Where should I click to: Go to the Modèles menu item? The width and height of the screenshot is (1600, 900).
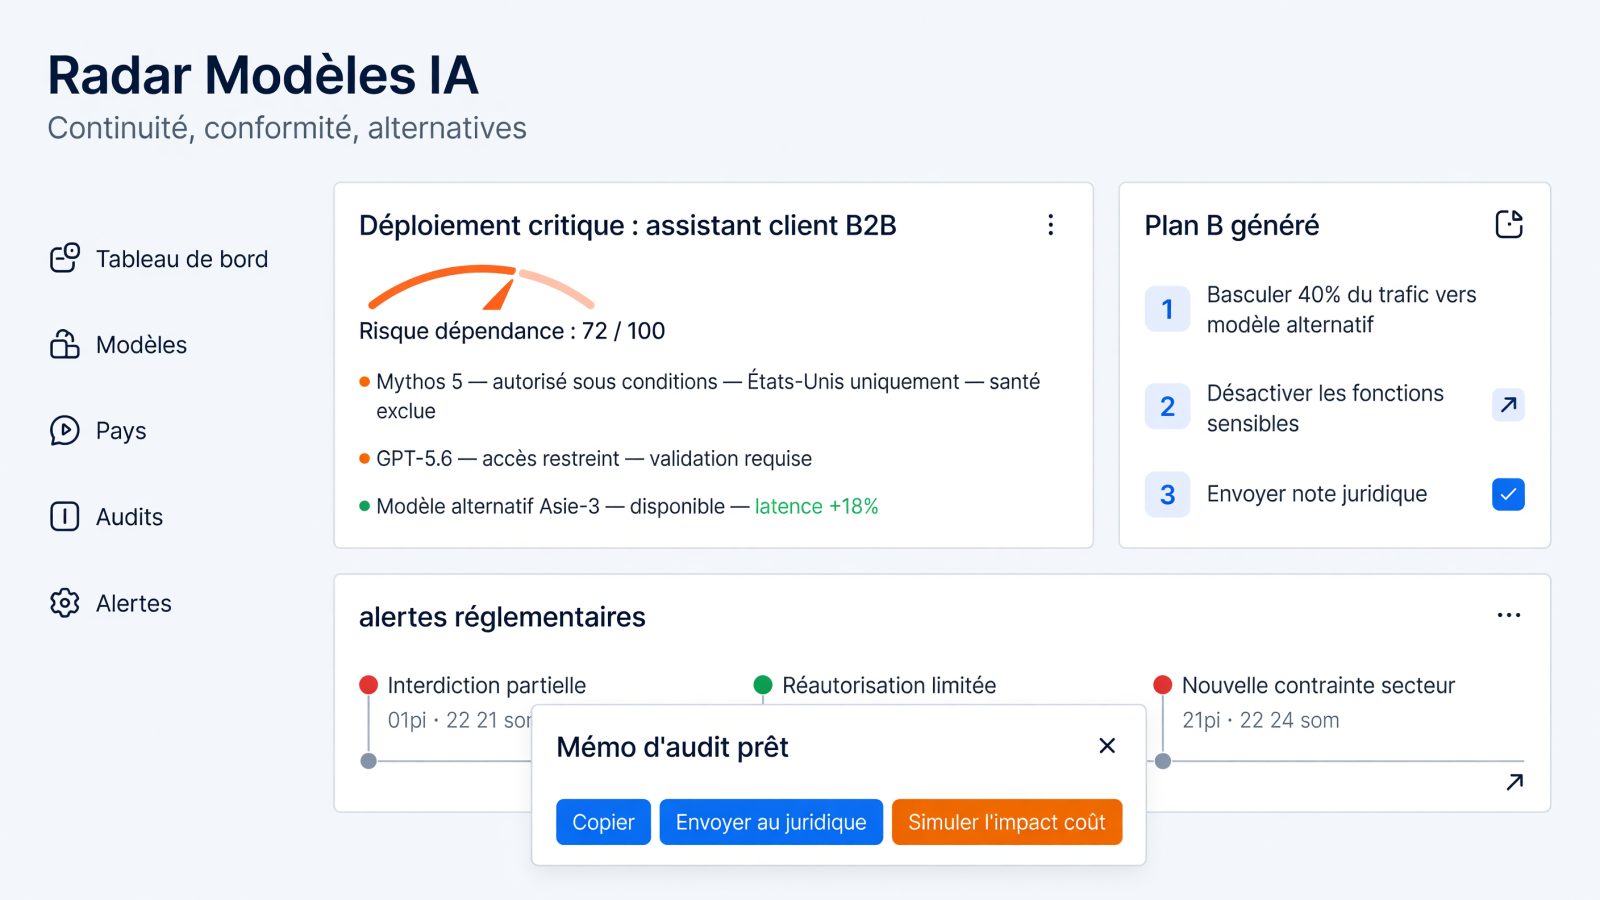(x=141, y=345)
